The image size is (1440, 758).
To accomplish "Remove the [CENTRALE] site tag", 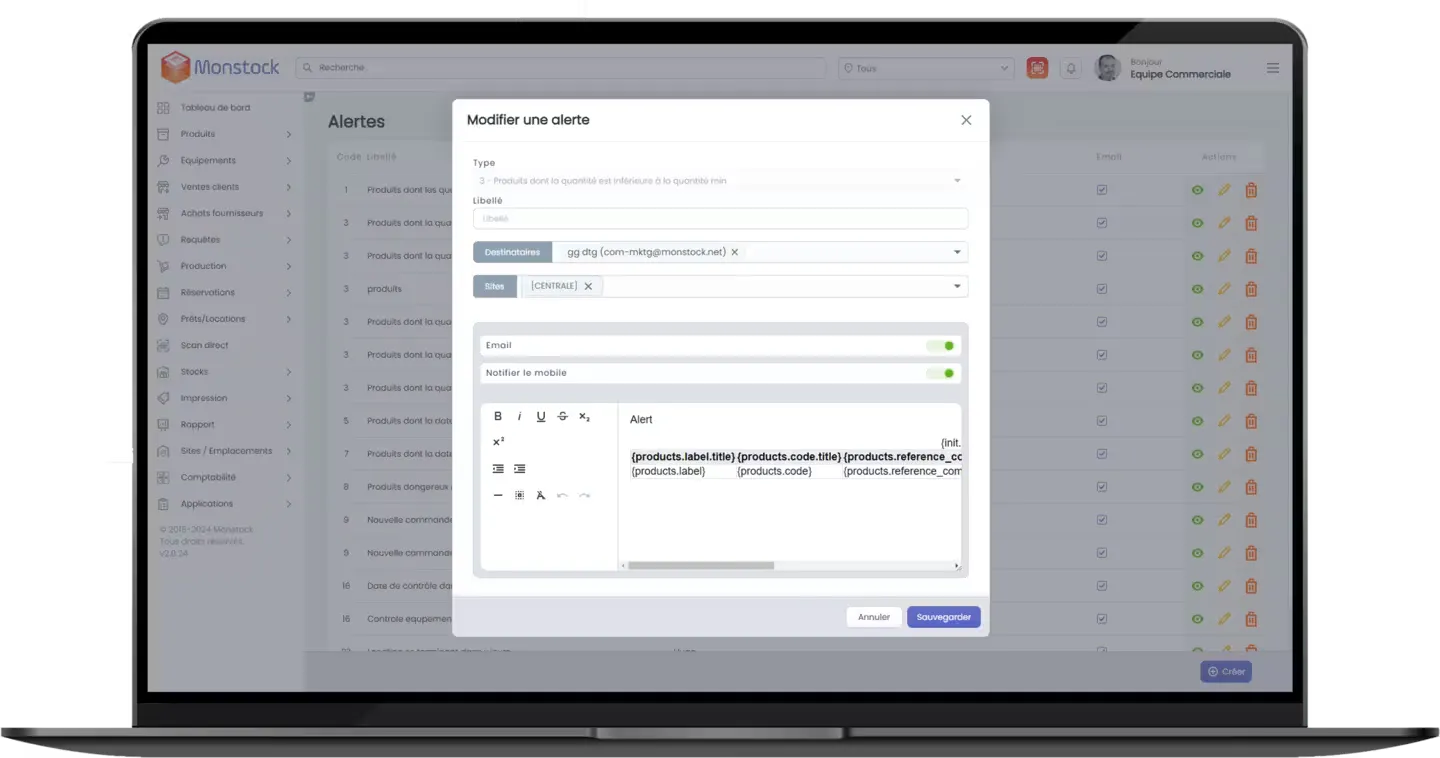I will click(x=588, y=286).
